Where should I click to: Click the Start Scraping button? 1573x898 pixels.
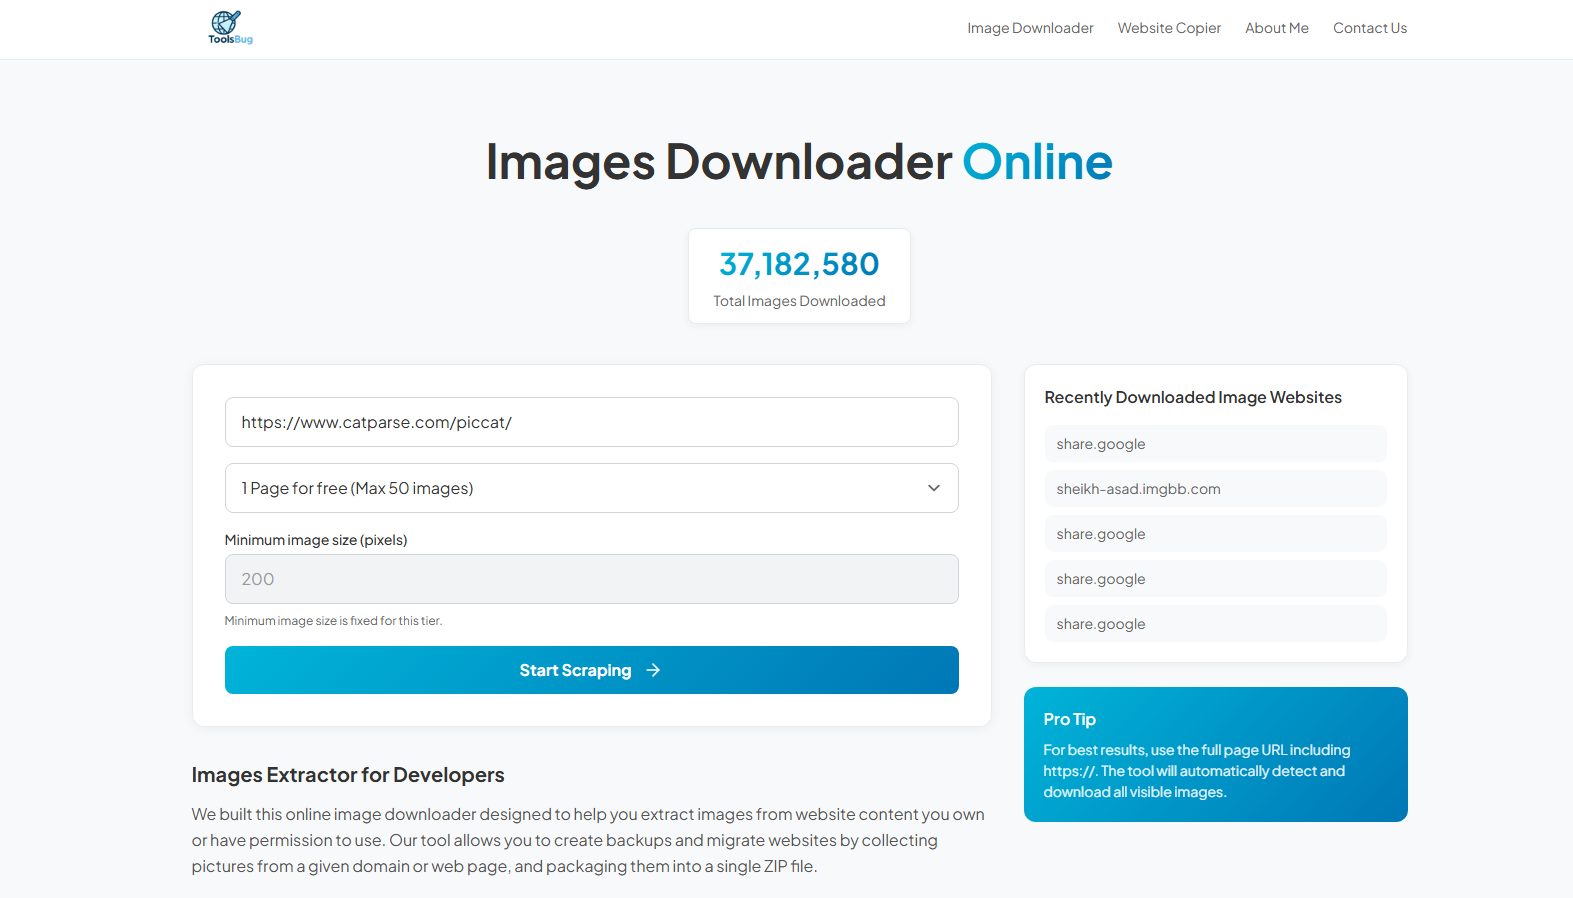591,670
